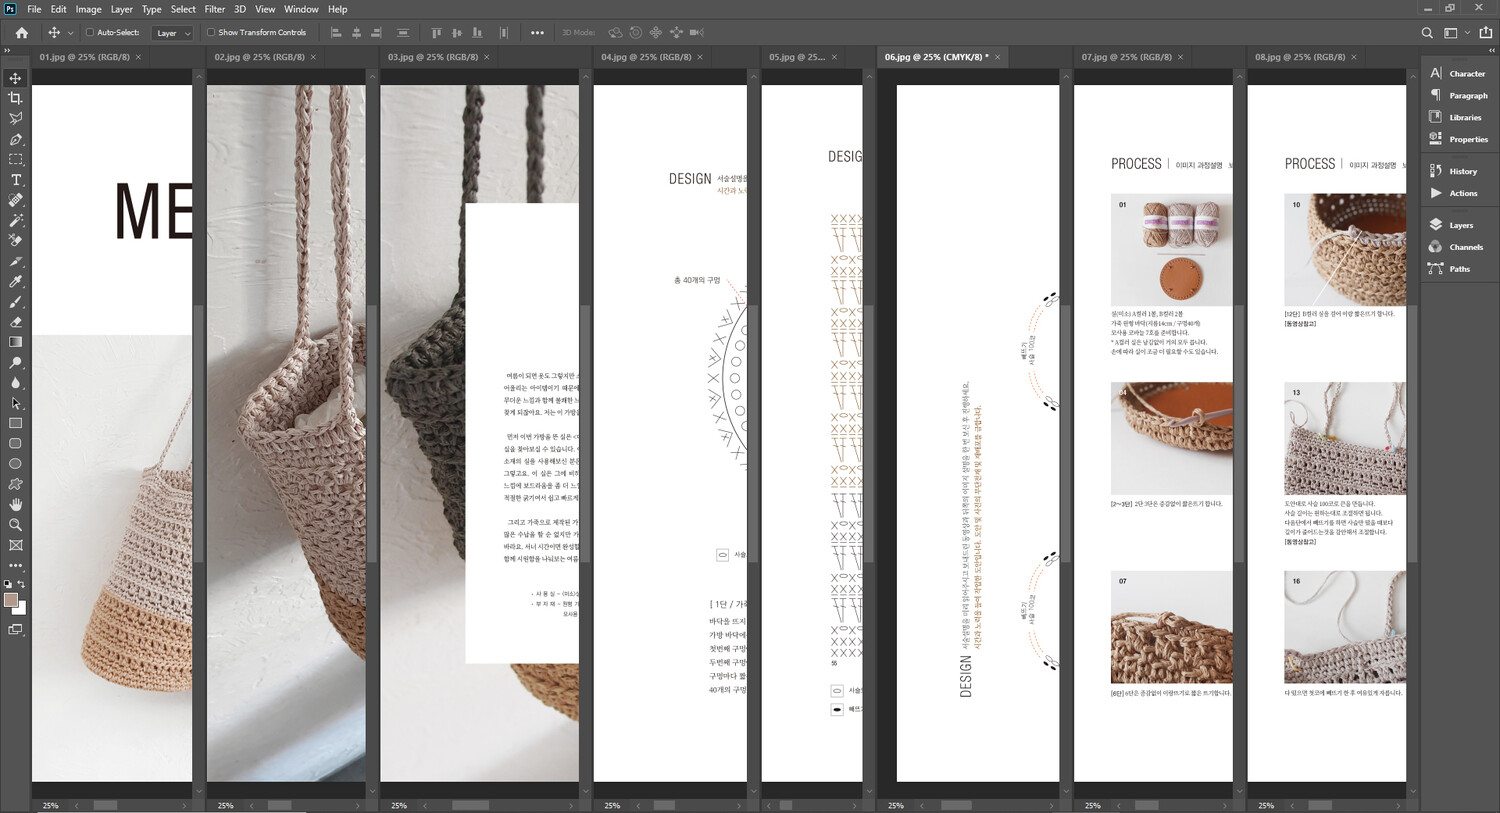The width and height of the screenshot is (1500, 813).
Task: Expand the Move tool preset picker arrow
Action: [70, 33]
